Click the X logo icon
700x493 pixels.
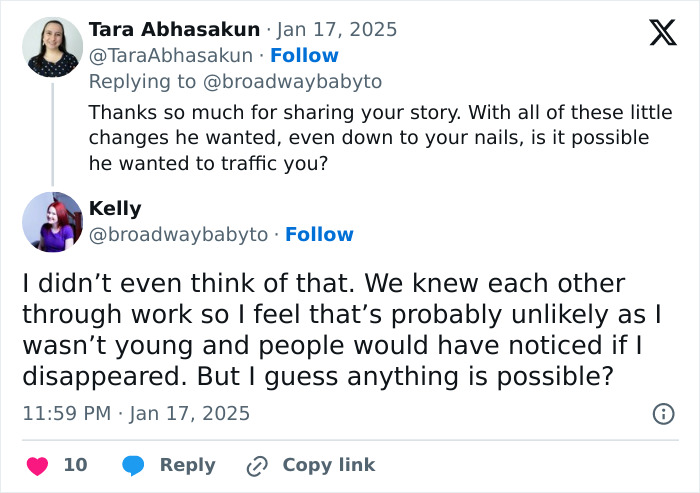coord(662,33)
